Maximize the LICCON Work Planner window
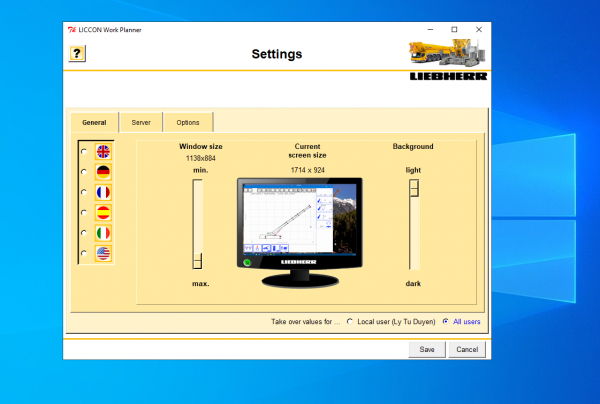The height and width of the screenshot is (404, 600). tap(454, 29)
